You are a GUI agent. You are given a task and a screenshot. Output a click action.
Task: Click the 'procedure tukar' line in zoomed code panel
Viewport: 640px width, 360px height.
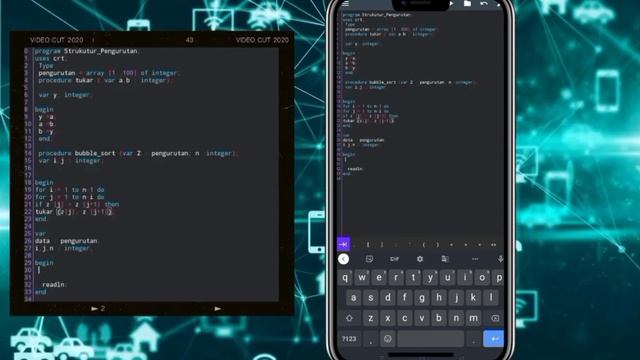[x=106, y=80]
